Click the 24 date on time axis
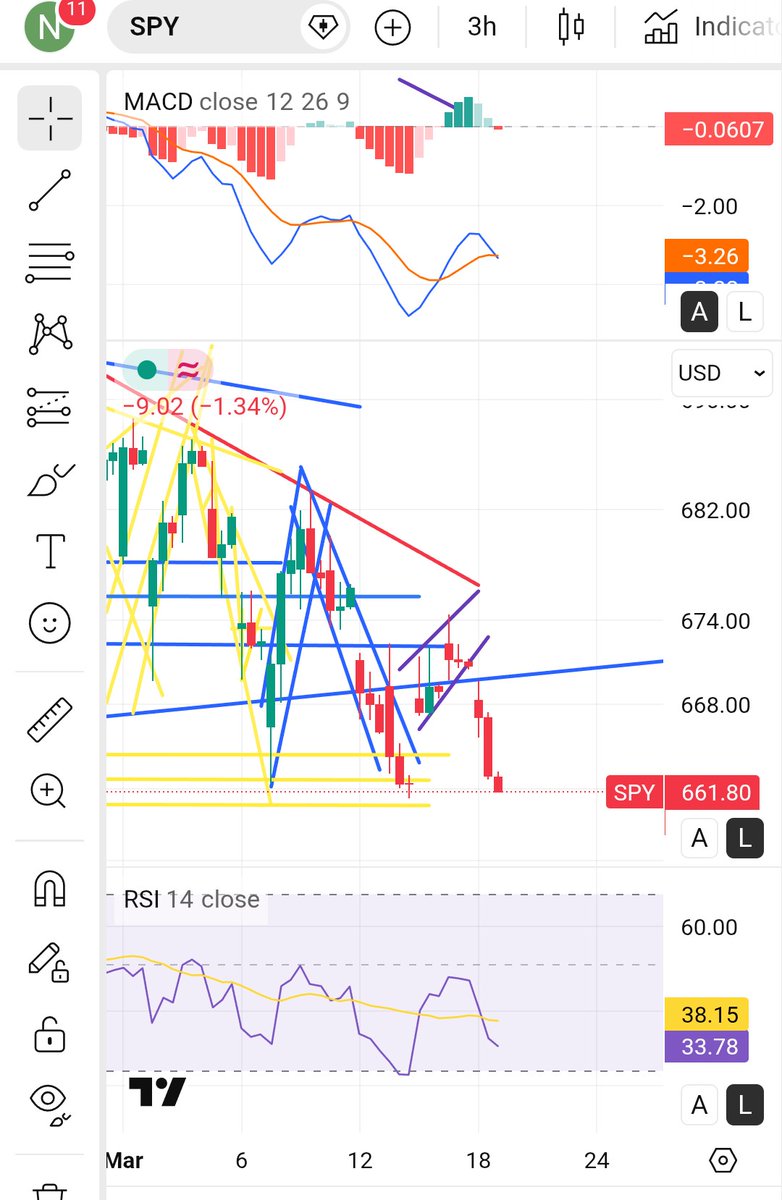Viewport: 782px width, 1200px height. pos(597,1161)
